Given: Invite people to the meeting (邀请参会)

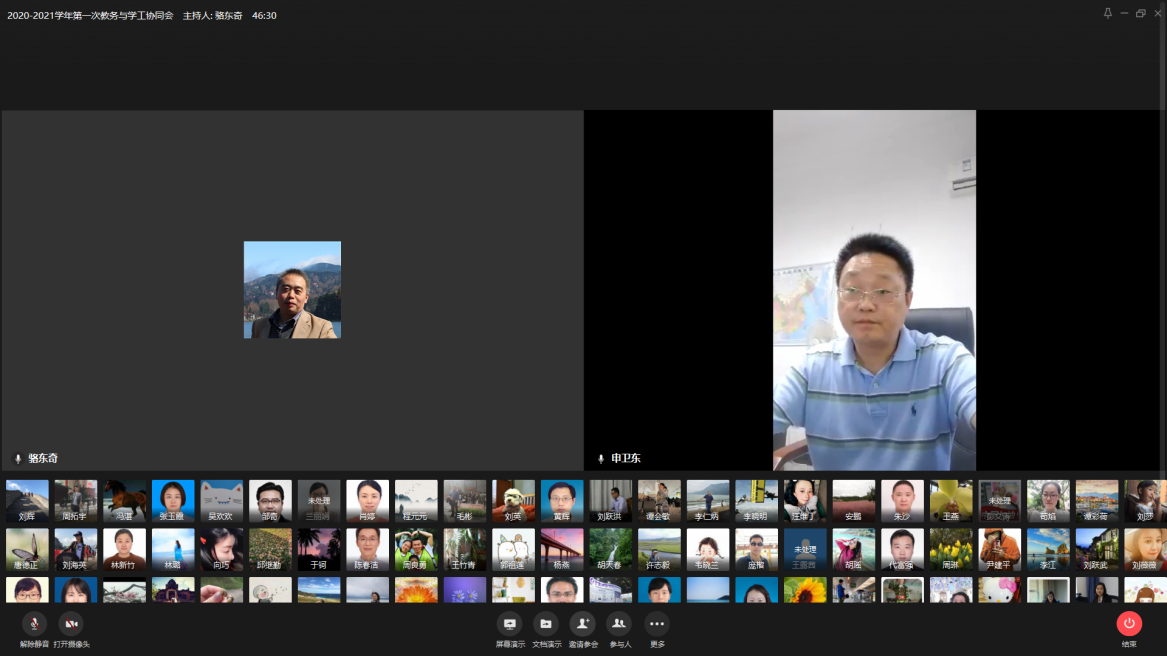Looking at the screenshot, I should tap(582, 624).
